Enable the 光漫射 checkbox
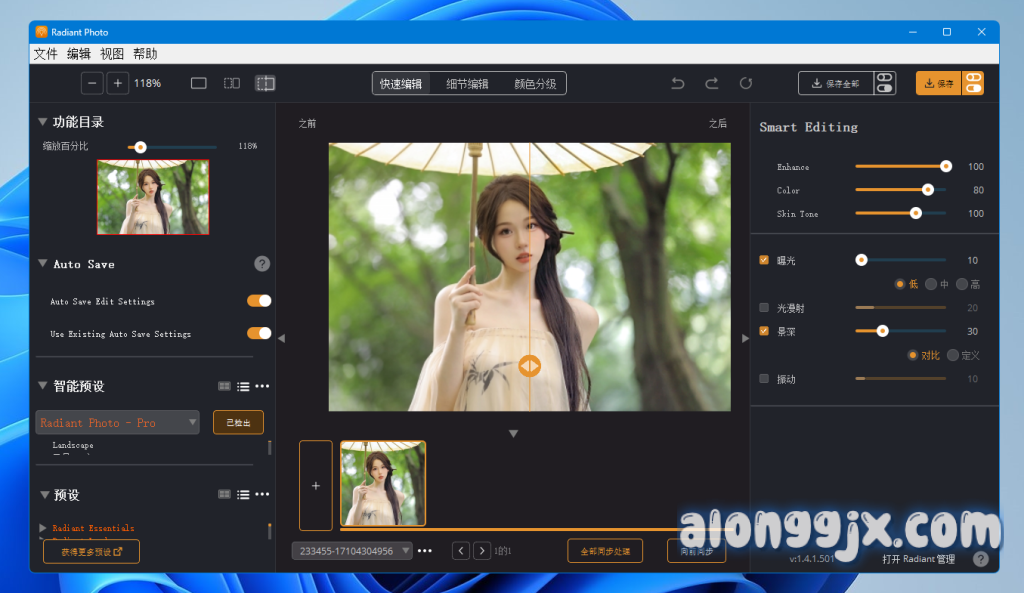This screenshot has height=593, width=1024. point(765,307)
